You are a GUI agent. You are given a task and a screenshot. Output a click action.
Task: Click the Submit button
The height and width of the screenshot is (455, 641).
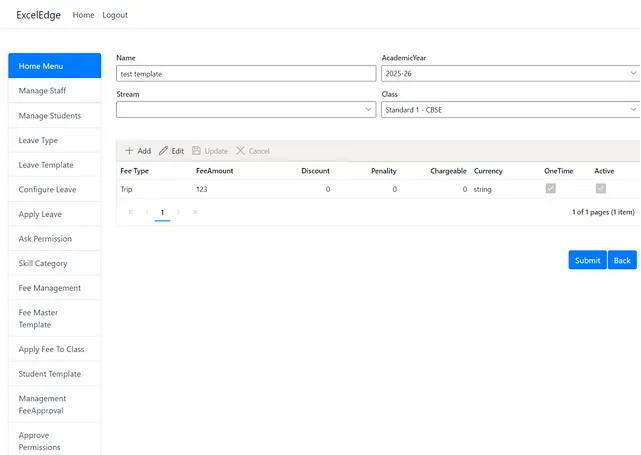[587, 260]
